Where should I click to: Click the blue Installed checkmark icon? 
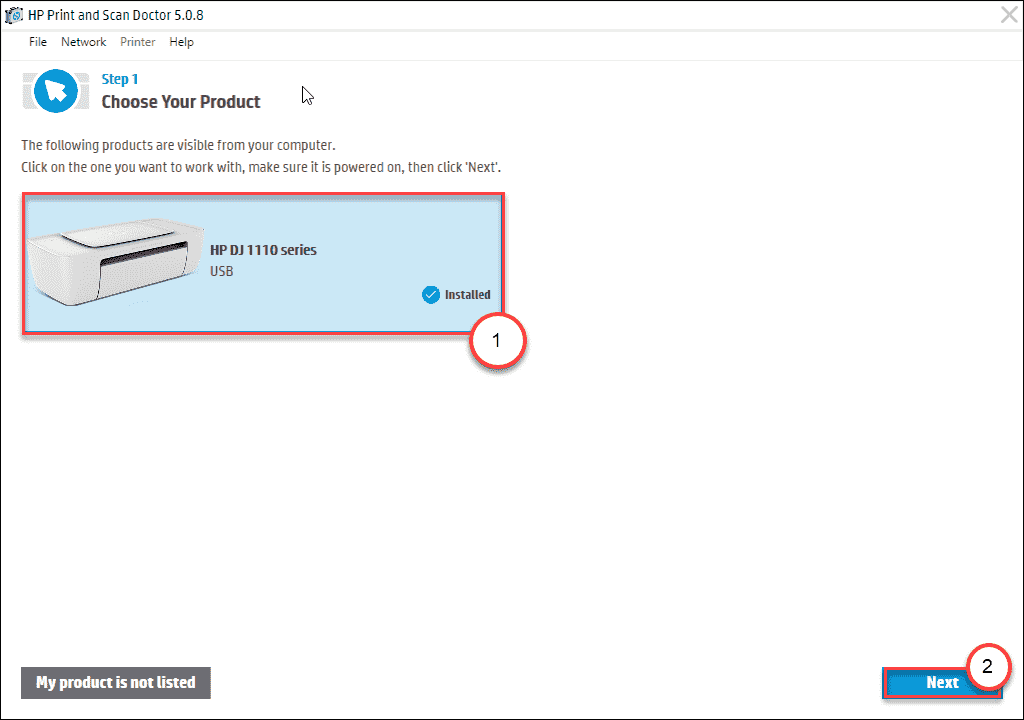pyautogui.click(x=431, y=295)
